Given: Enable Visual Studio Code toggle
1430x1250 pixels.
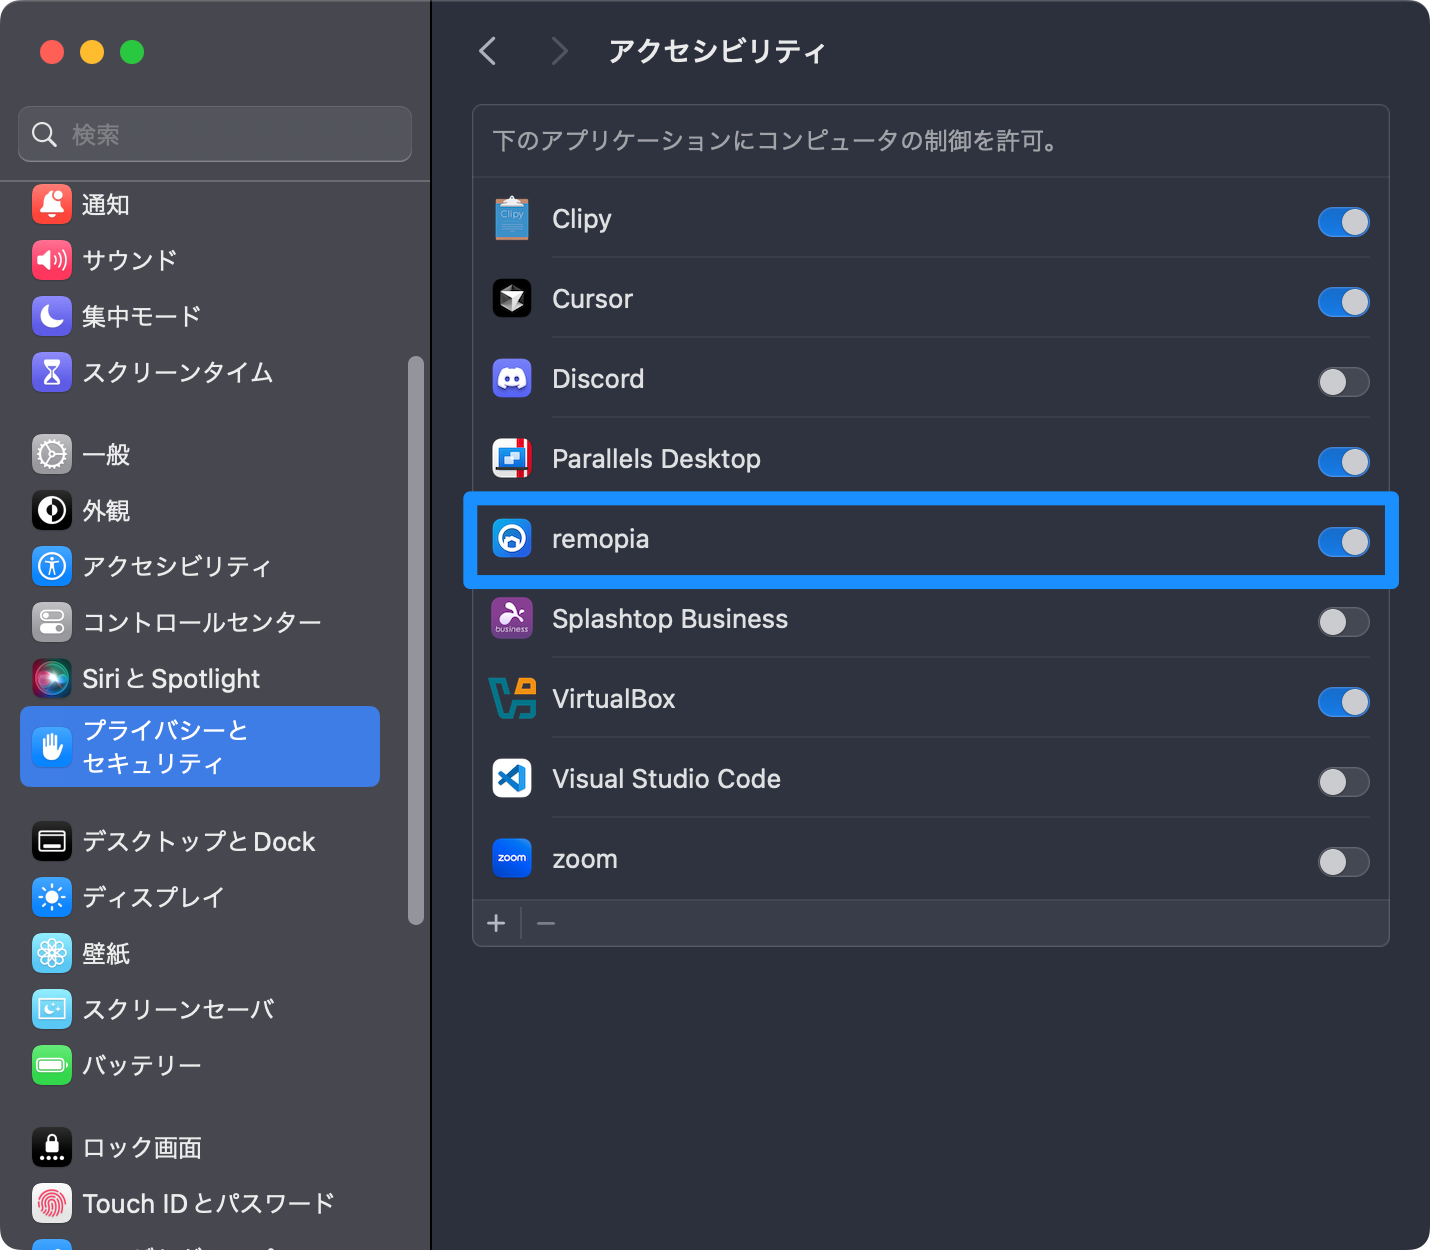Looking at the screenshot, I should click(1343, 782).
